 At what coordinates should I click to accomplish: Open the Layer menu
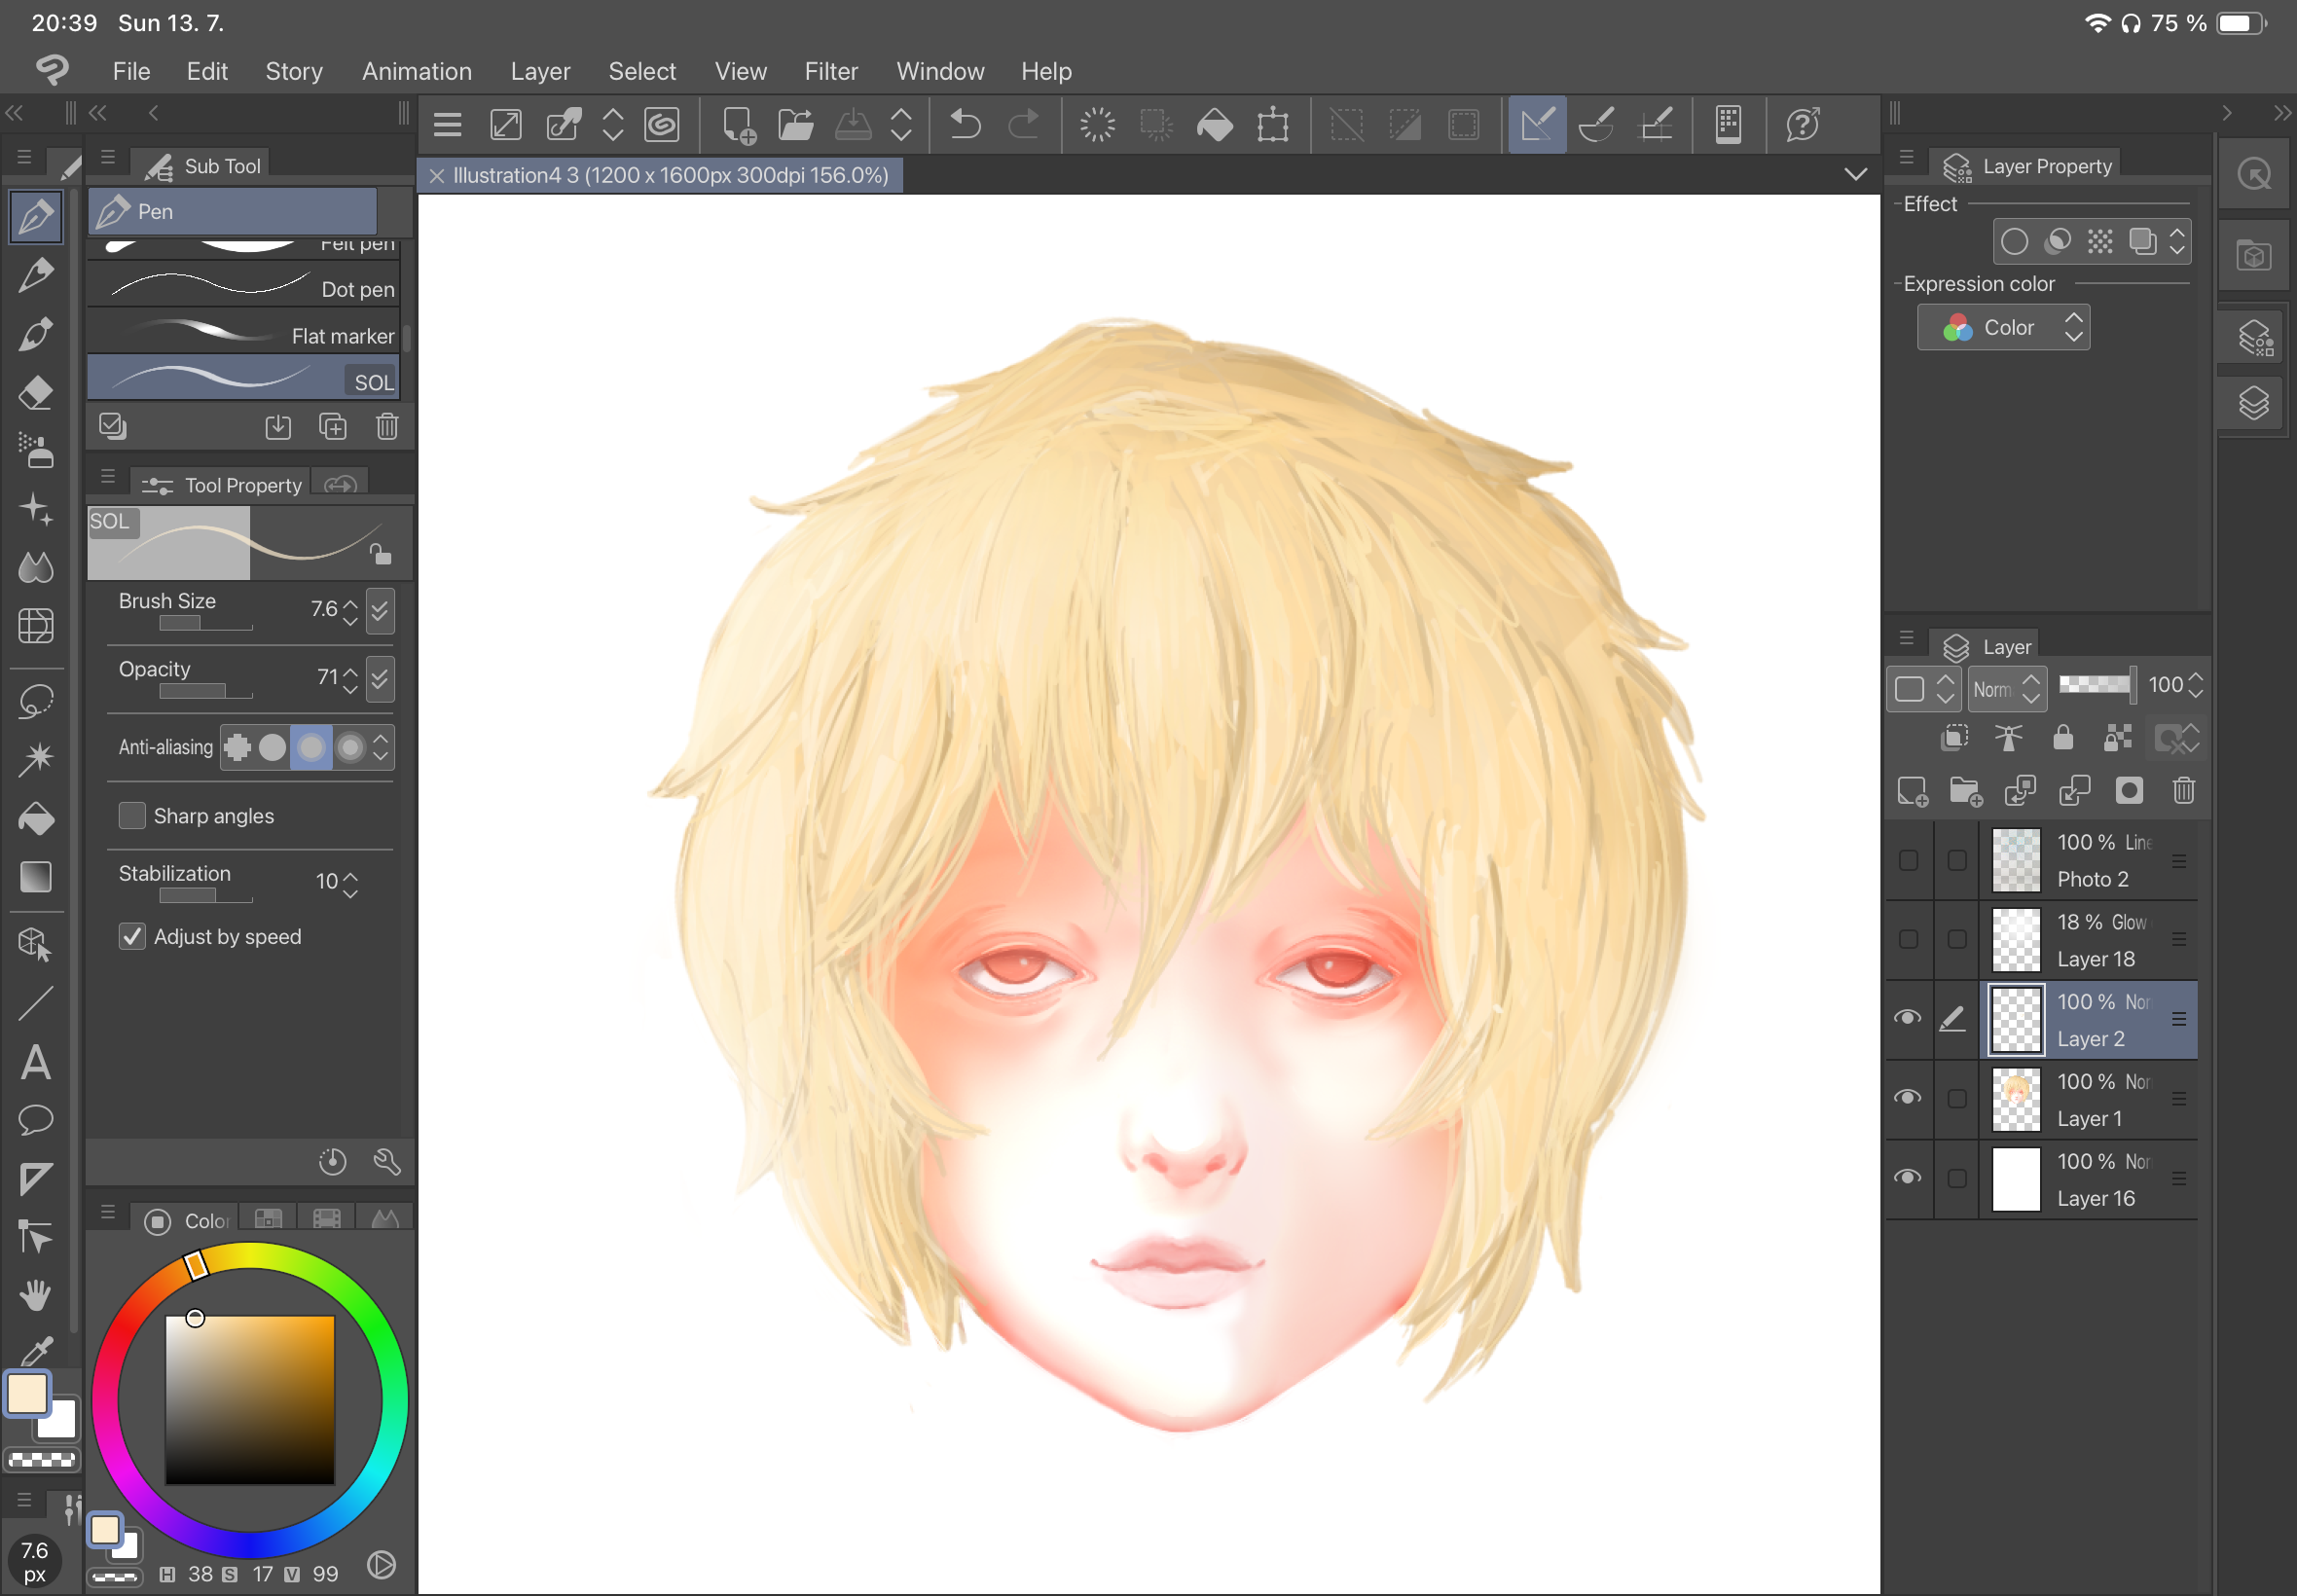(540, 71)
